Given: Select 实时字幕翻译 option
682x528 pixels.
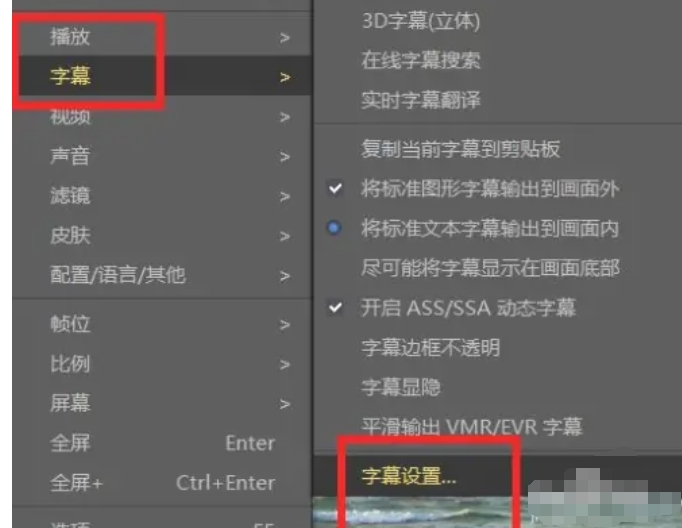Looking at the screenshot, I should click(498, 100).
